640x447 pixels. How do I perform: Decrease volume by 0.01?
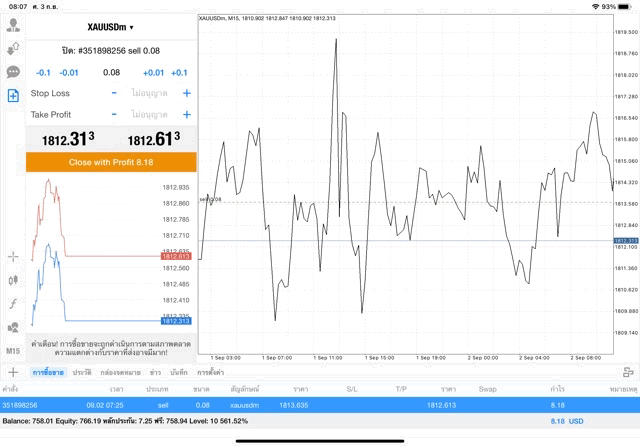pyautogui.click(x=69, y=73)
